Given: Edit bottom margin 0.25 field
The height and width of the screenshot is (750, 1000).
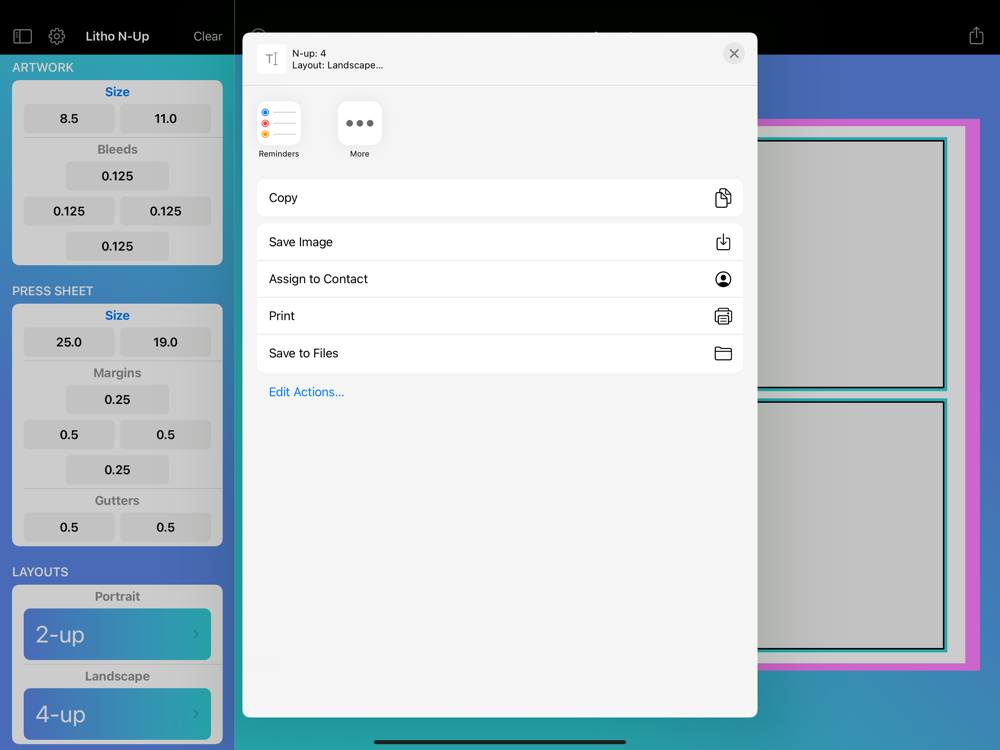Looking at the screenshot, I should (x=117, y=470).
